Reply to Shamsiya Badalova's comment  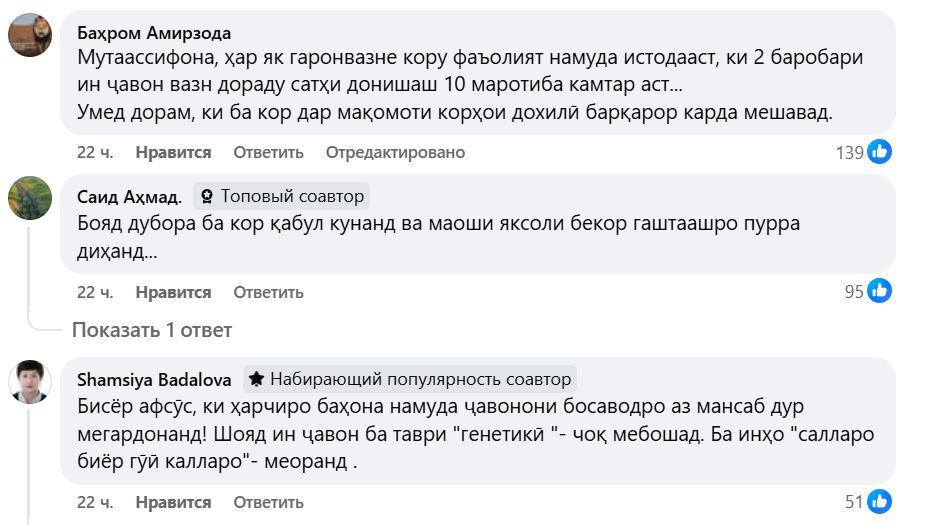pyautogui.click(x=268, y=502)
